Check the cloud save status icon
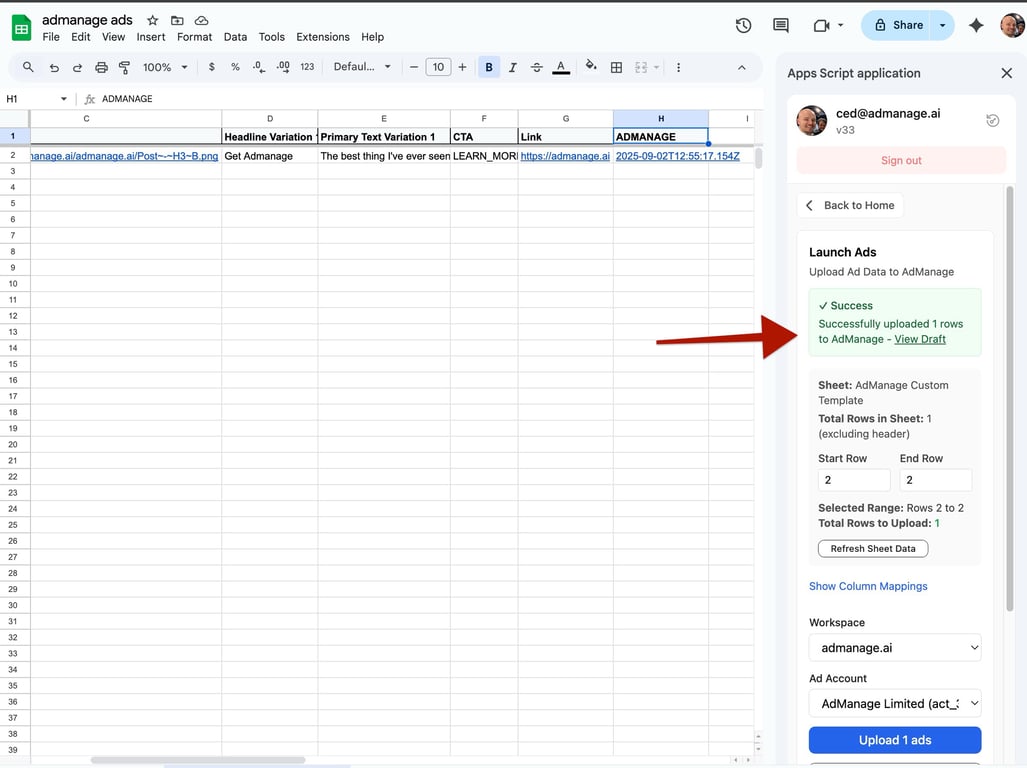 tap(201, 20)
